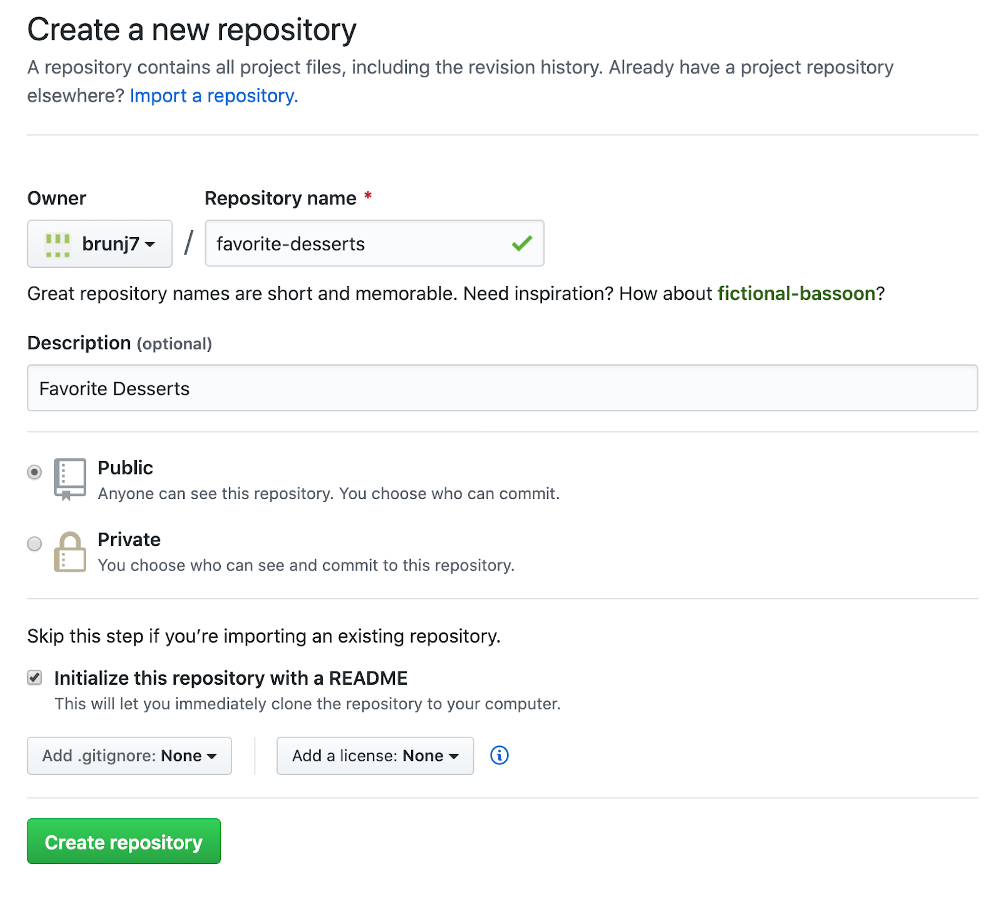
Task: Expand the Add .gitignore dropdown
Action: [129, 756]
